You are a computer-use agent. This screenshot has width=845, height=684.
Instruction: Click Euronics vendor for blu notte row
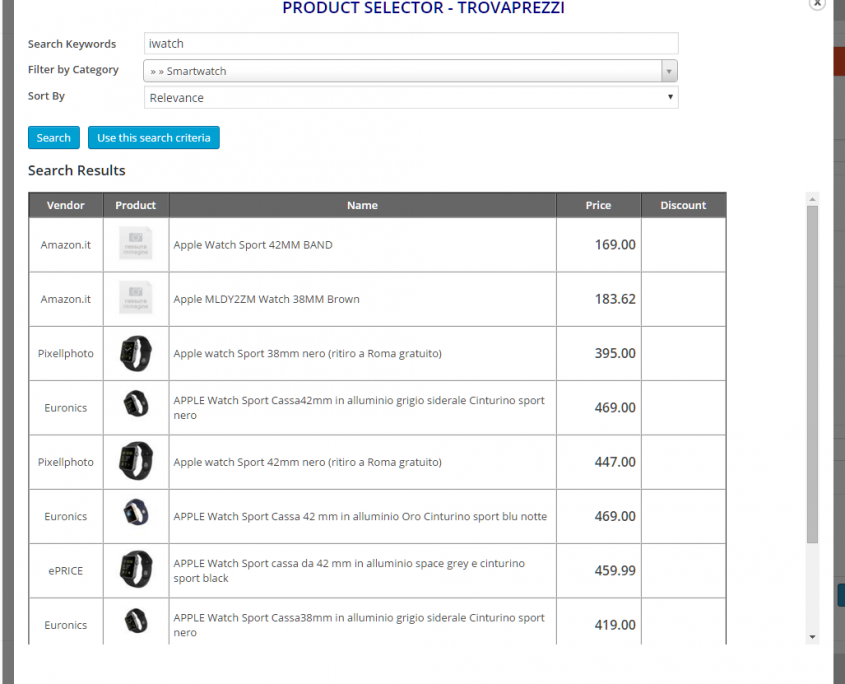point(66,516)
